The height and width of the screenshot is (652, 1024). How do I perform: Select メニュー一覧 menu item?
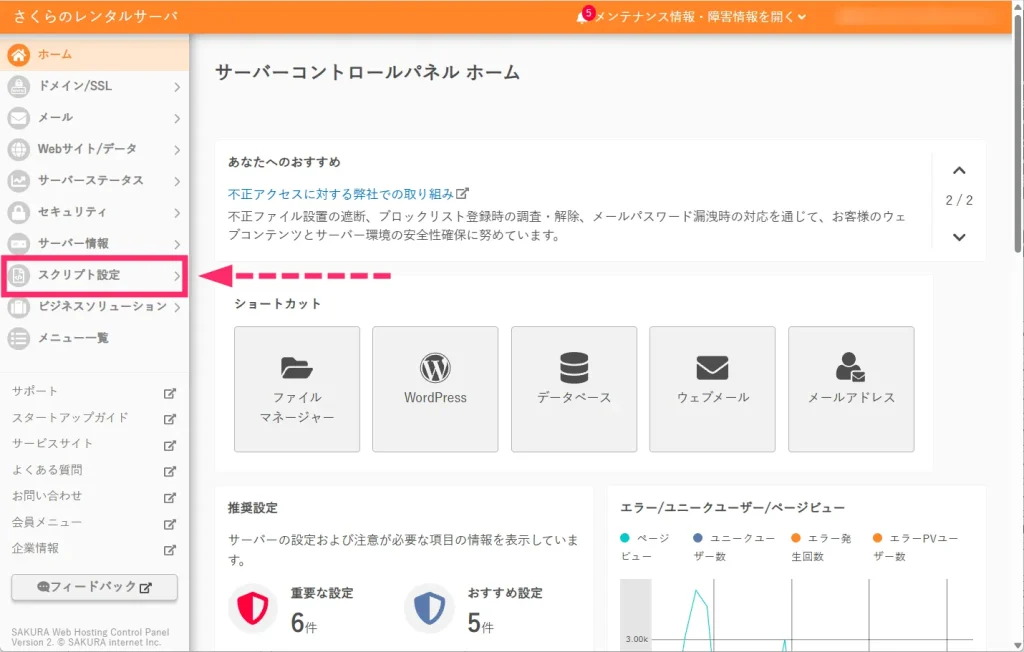point(95,338)
